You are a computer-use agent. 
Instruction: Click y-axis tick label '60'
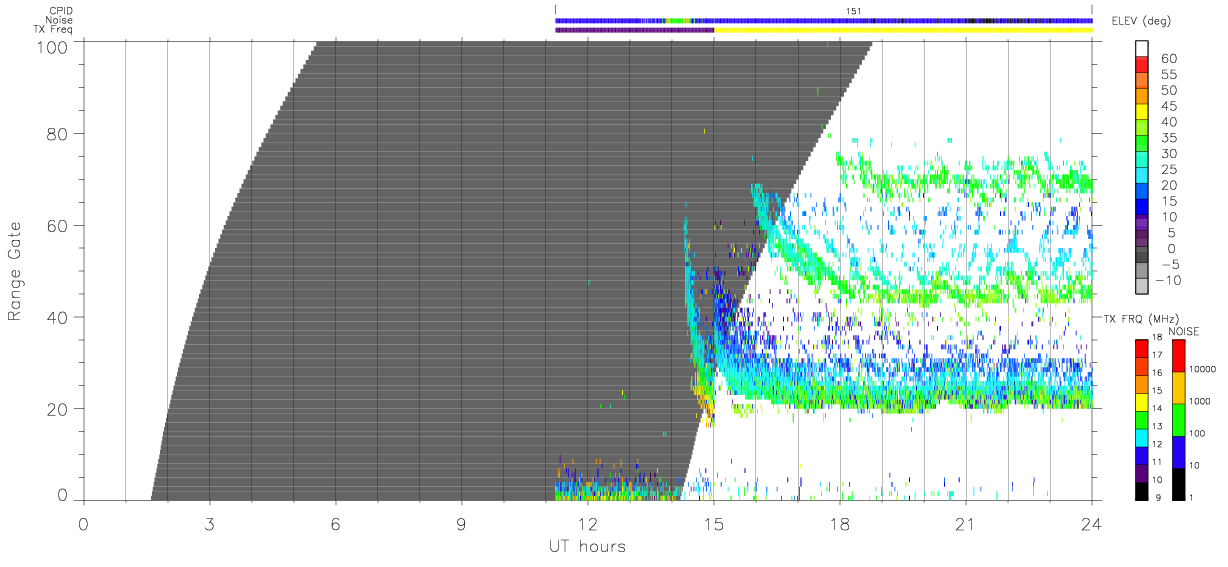(x=59, y=225)
